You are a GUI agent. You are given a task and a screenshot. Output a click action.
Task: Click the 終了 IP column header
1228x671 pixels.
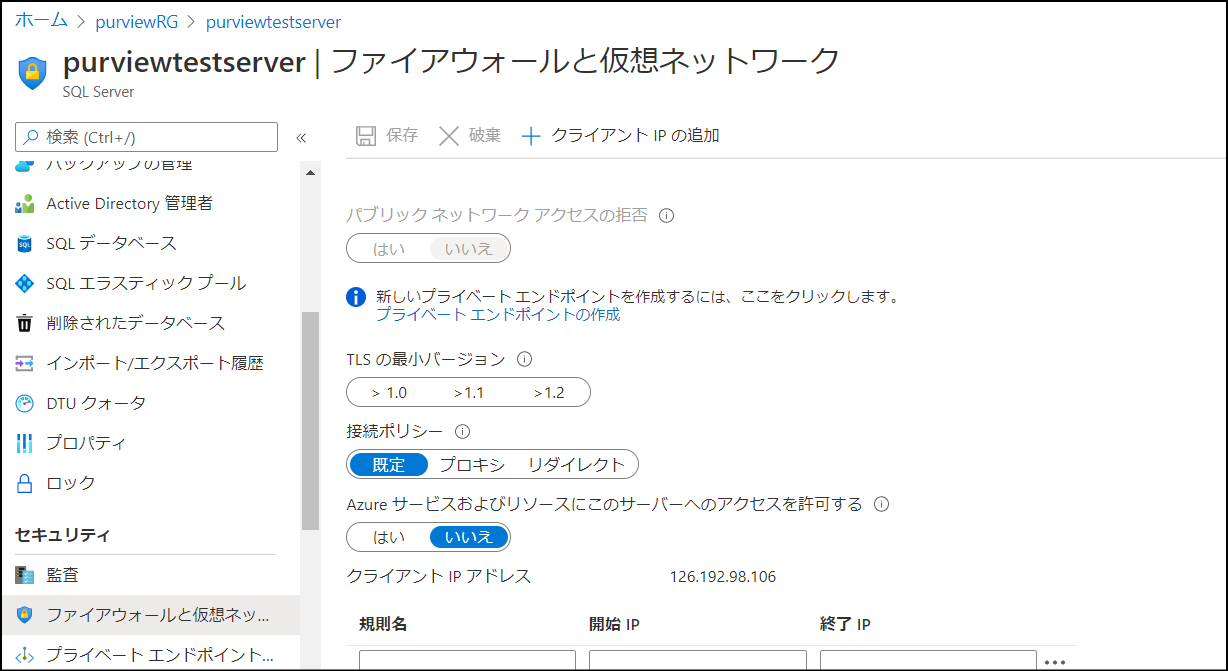pyautogui.click(x=845, y=625)
